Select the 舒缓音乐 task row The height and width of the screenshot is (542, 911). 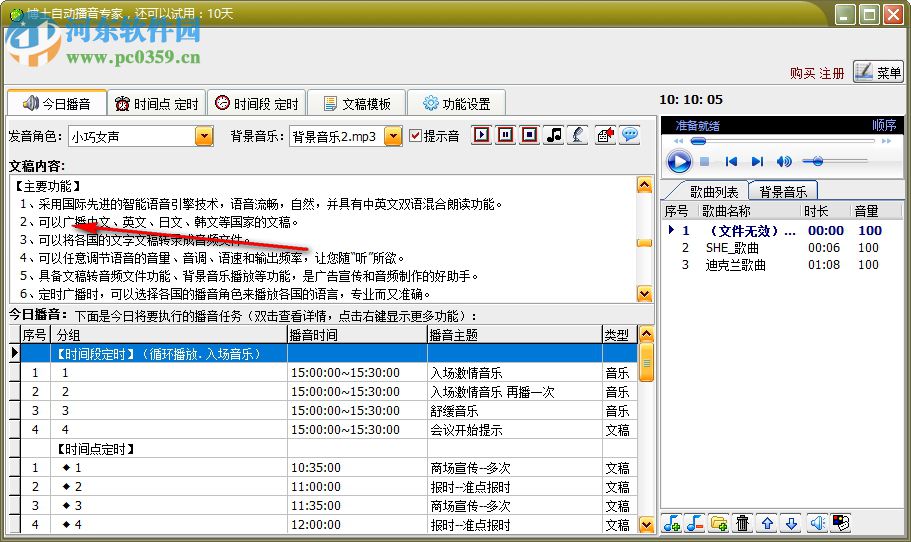coord(329,411)
